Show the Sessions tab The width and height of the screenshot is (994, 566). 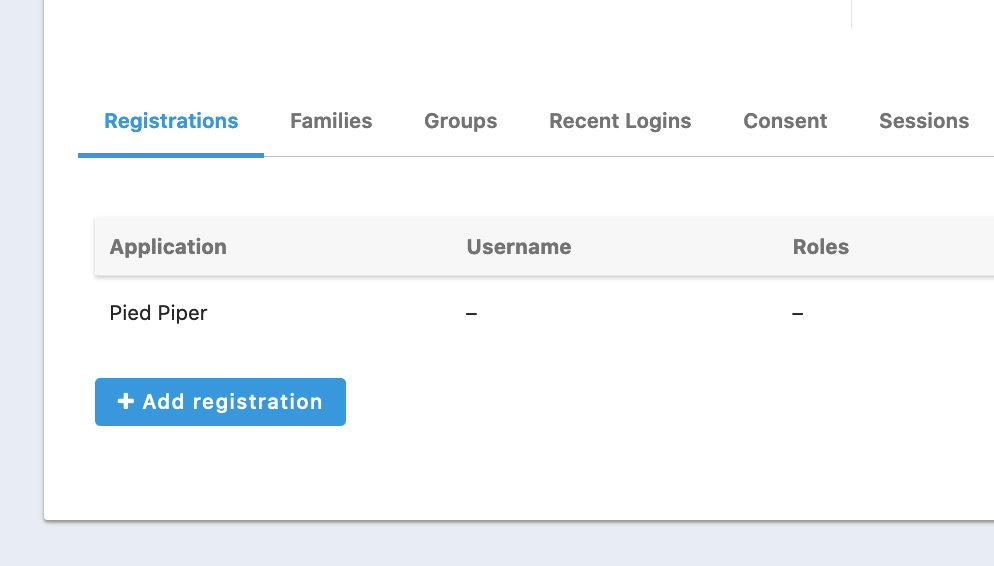[x=923, y=121]
